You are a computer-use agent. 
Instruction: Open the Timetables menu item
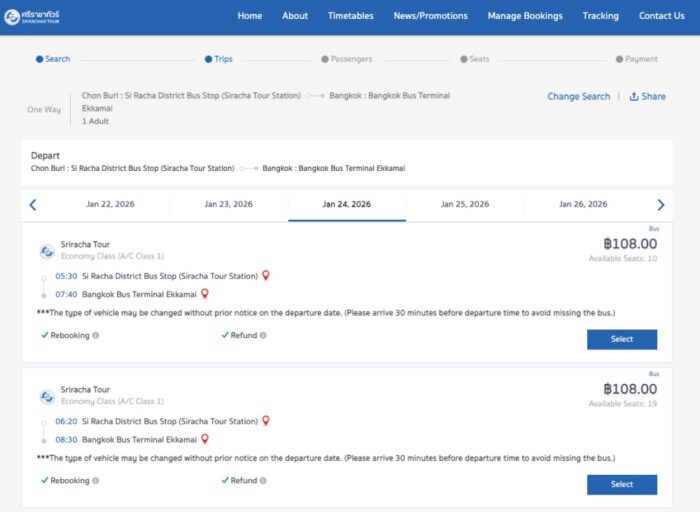[350, 16]
